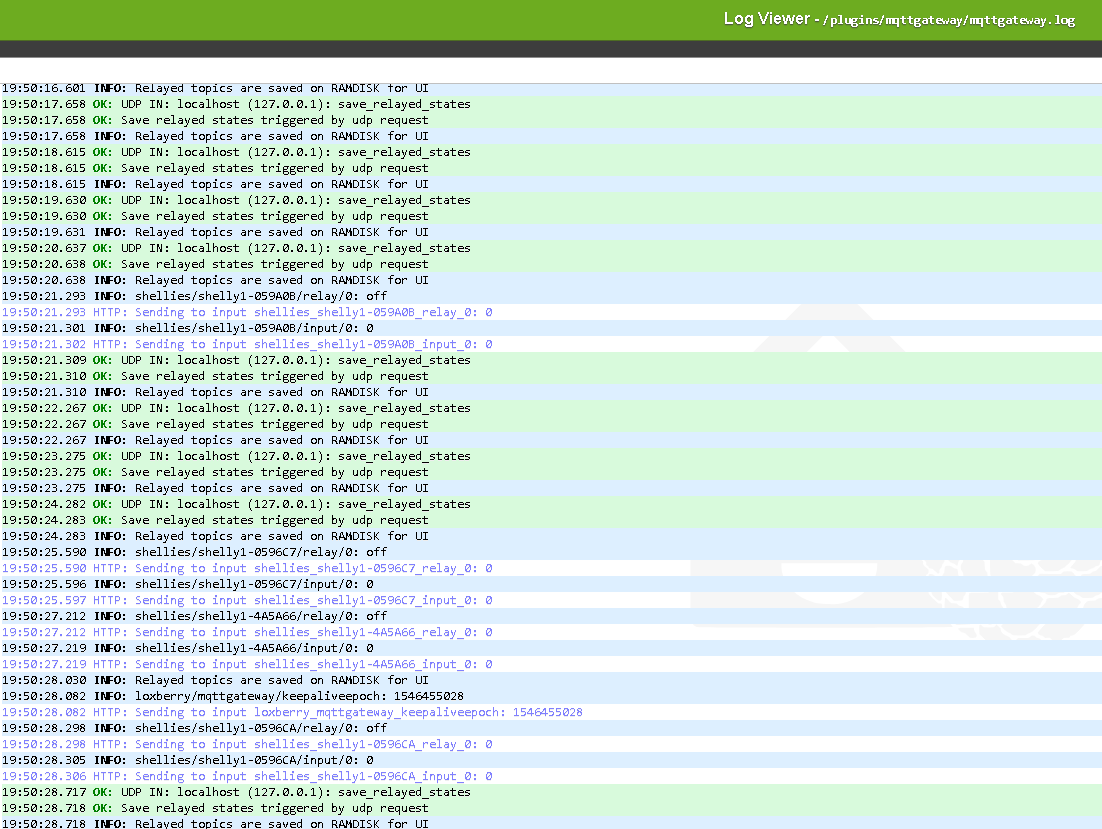1102x829 pixels.
Task: Select the shelly1-0596C7 relay/0 off INFO line
Action: 240,552
